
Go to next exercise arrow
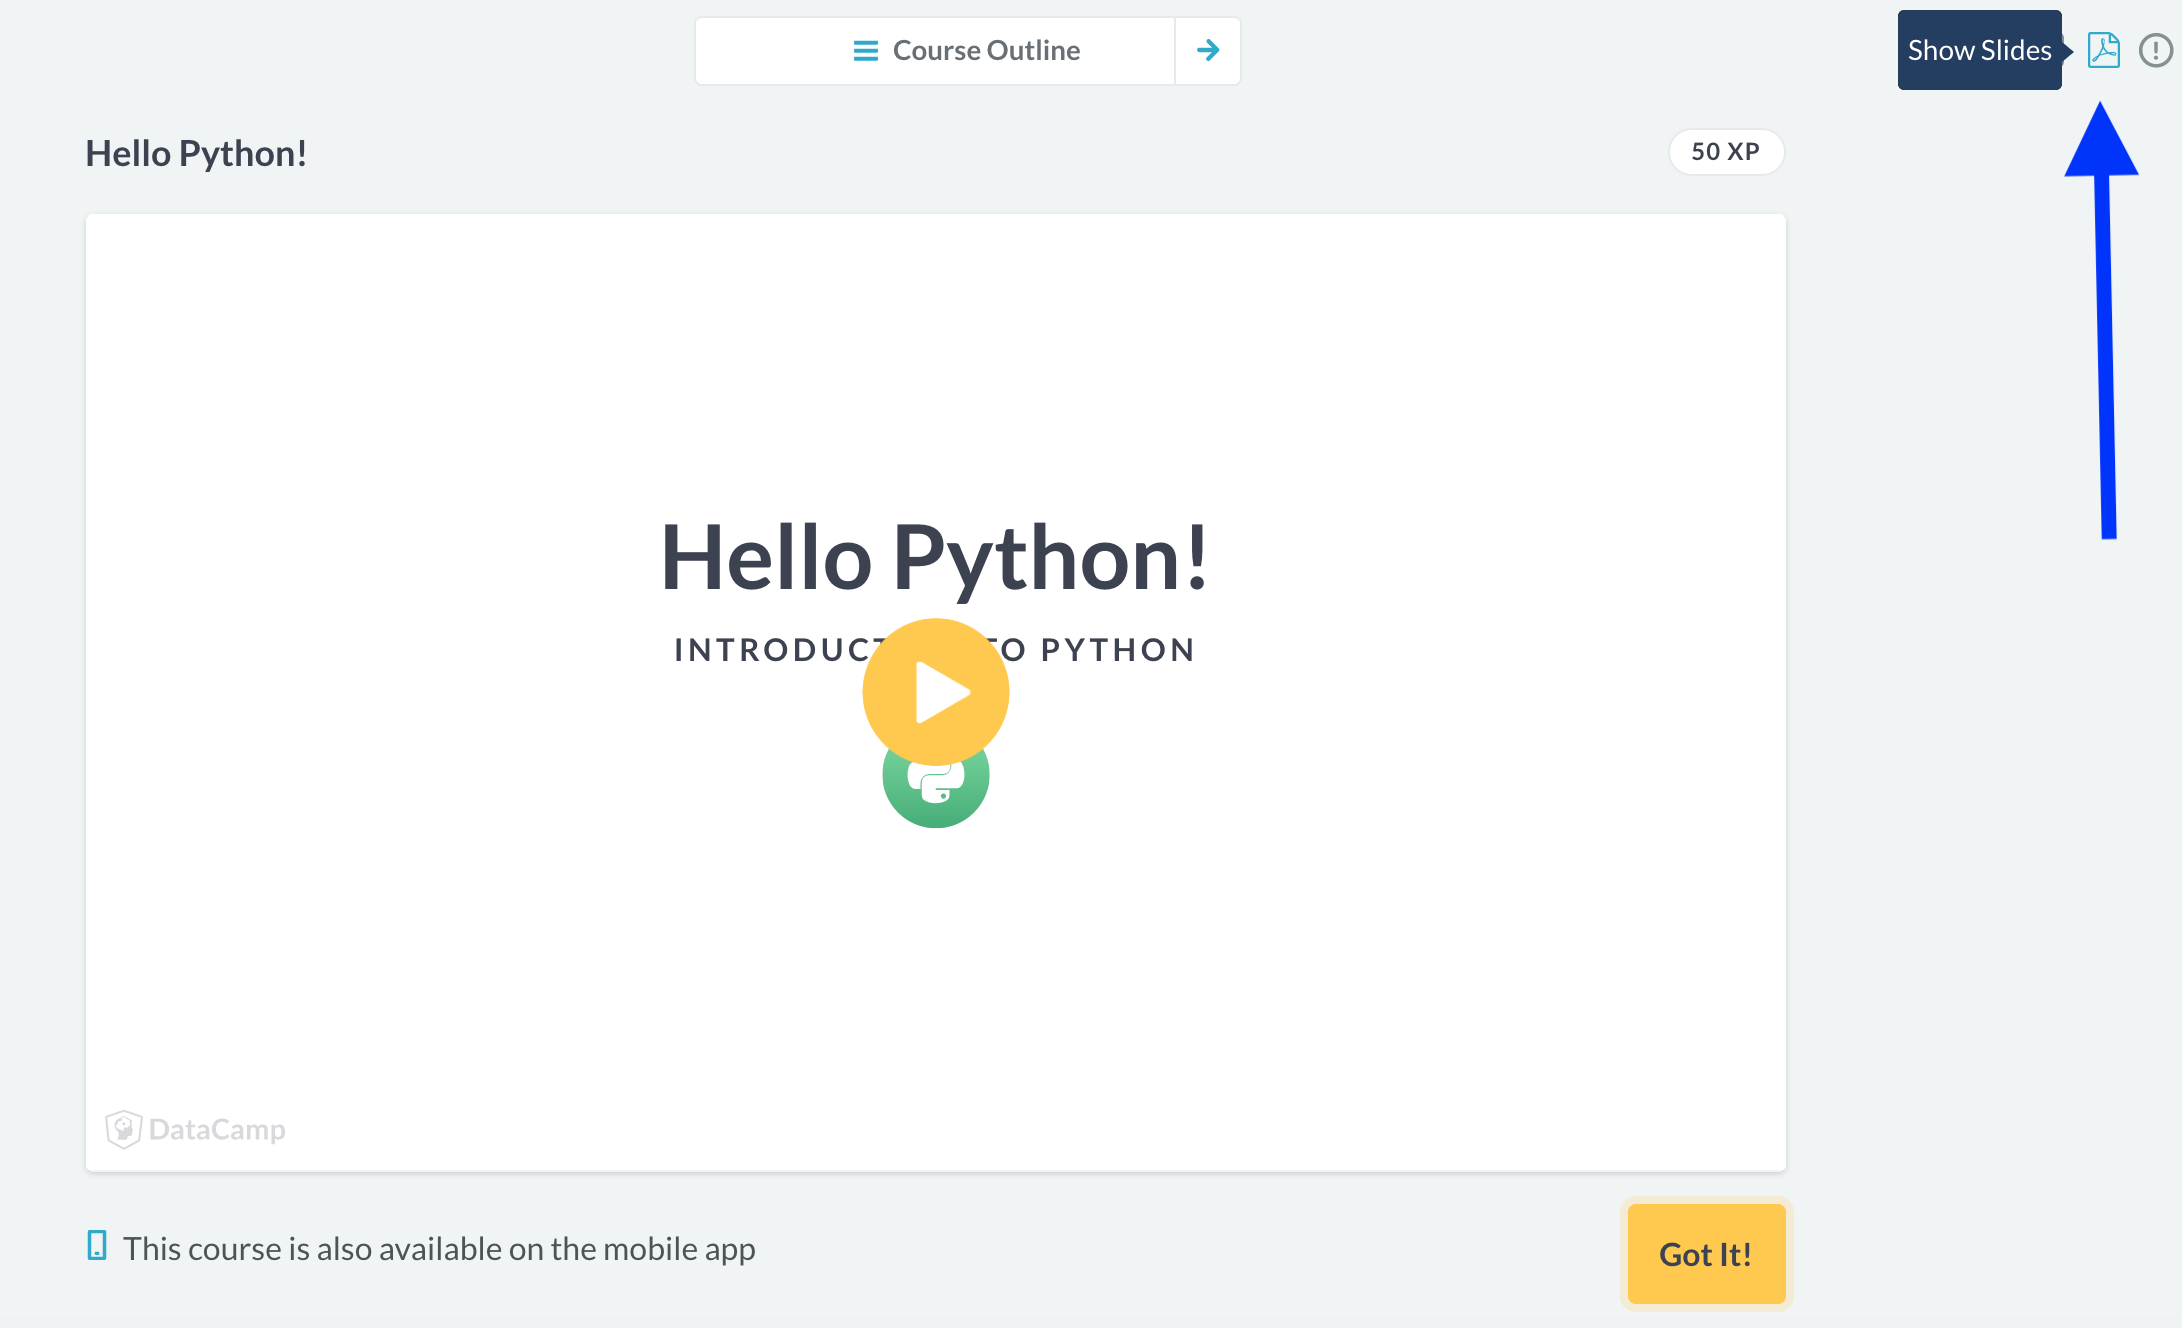pos(1208,50)
